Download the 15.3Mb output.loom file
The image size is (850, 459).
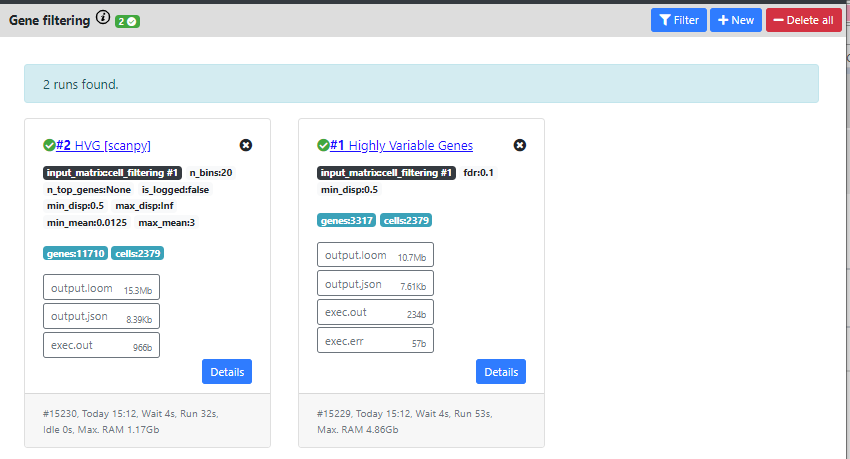click(x=101, y=288)
